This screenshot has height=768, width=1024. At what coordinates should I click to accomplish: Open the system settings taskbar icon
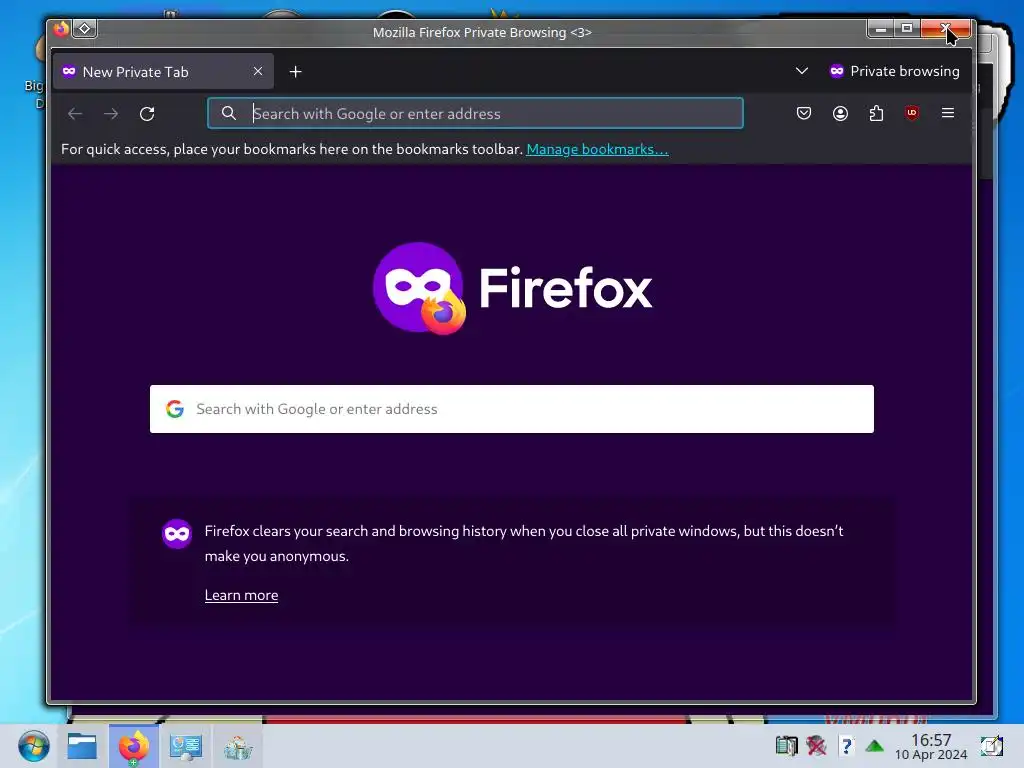pyautogui.click(x=185, y=746)
